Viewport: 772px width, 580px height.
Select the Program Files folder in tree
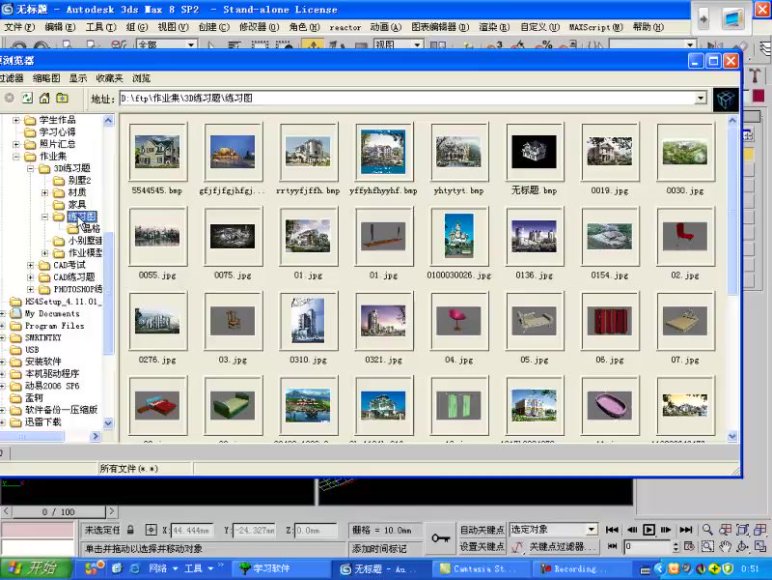(54, 325)
